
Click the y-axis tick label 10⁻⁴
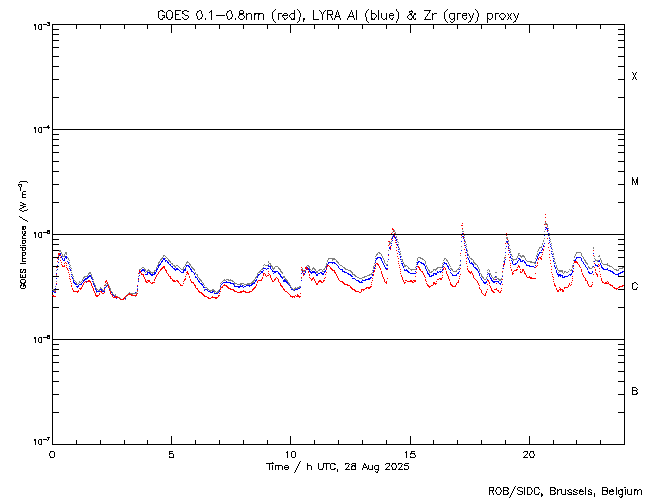pyautogui.click(x=37, y=130)
